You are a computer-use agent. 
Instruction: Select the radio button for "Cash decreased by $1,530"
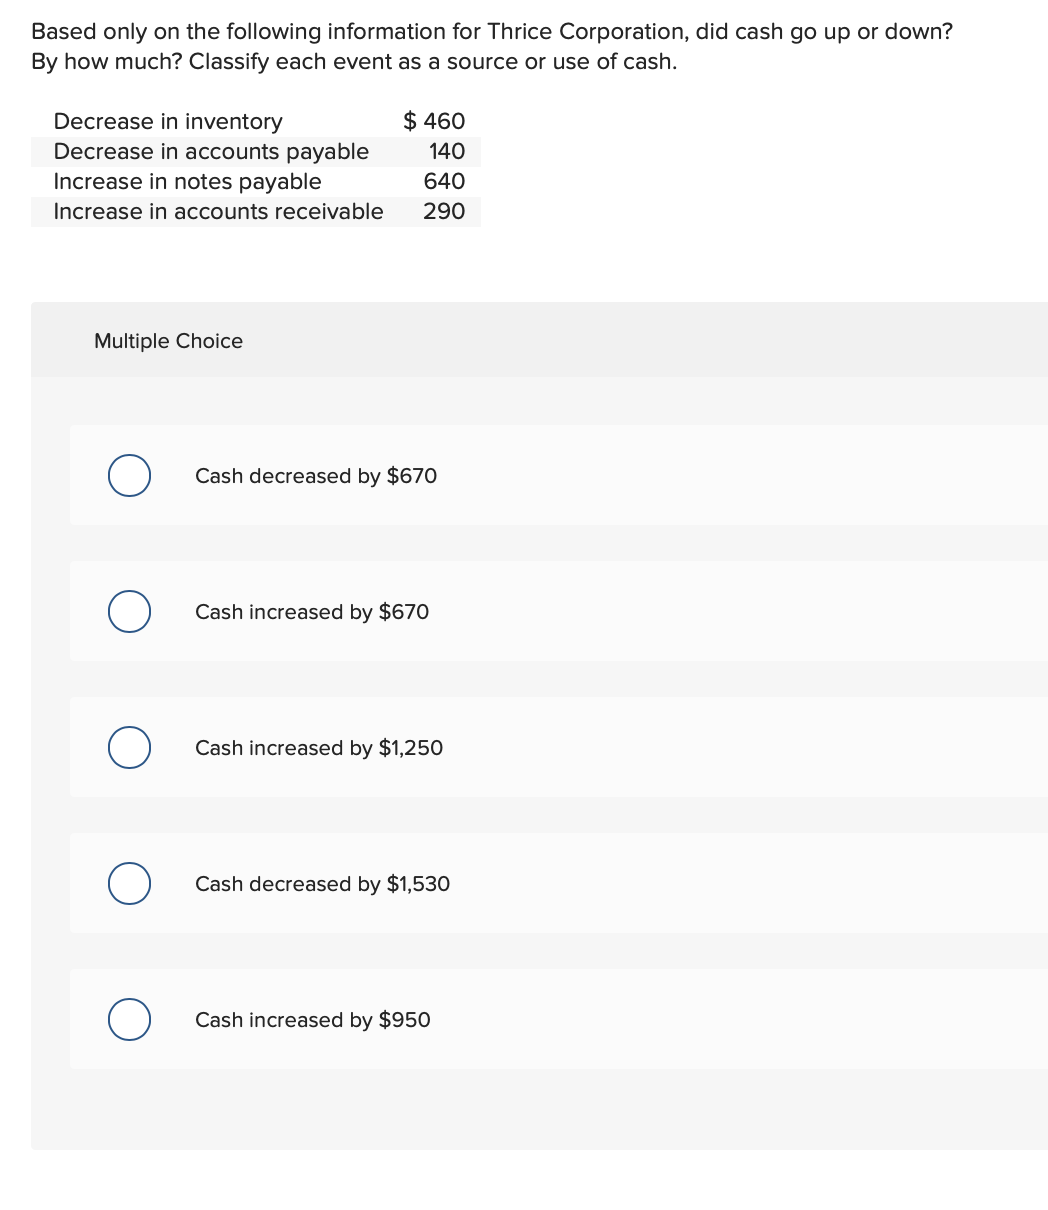(128, 883)
